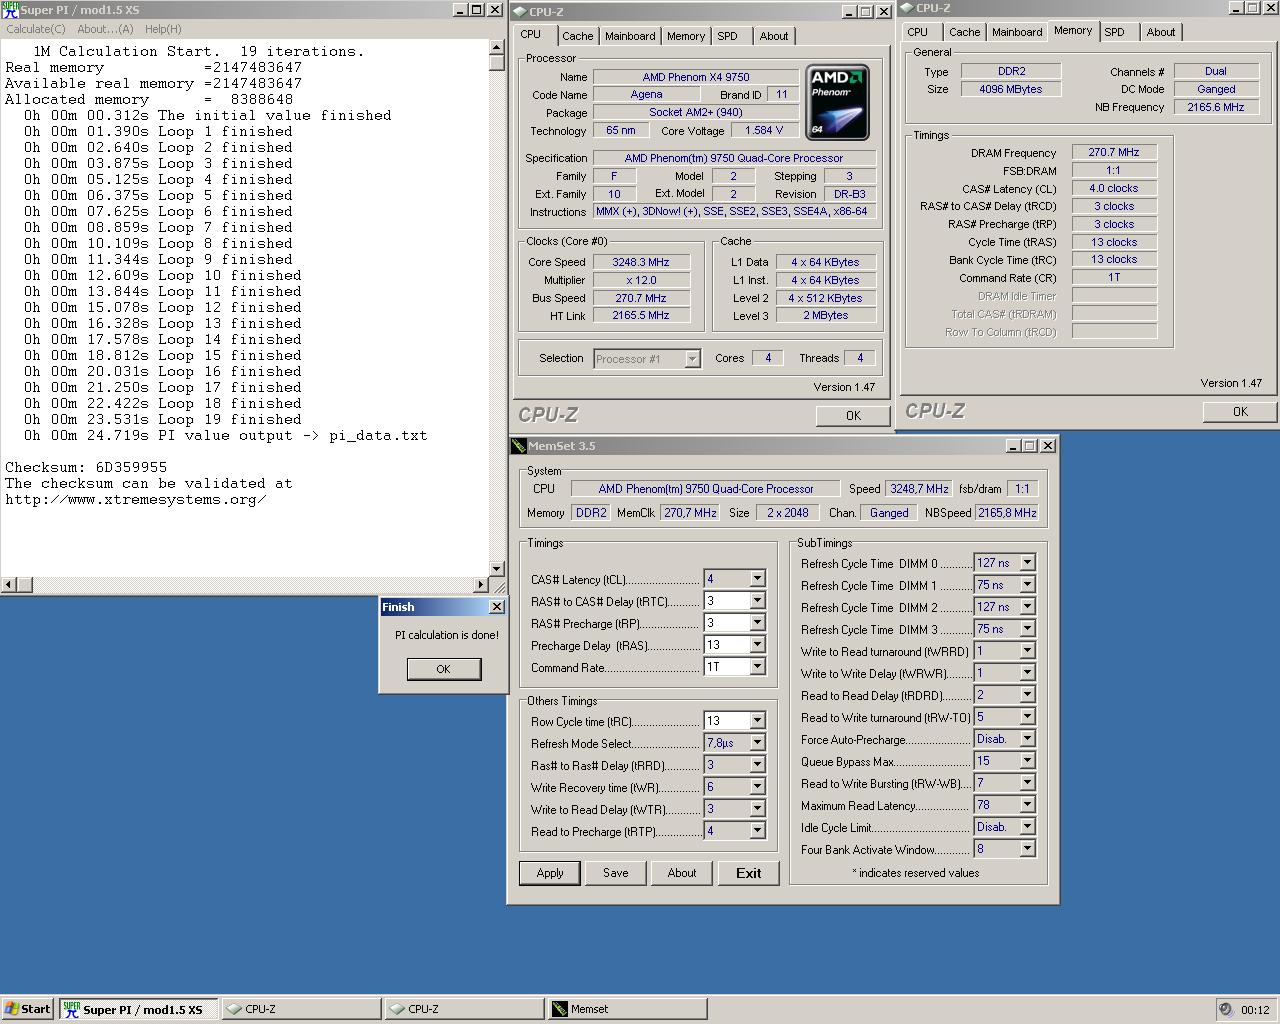Click the DRAM Frequency 270.7 MHz field
Image resolution: width=1280 pixels, height=1024 pixels.
coord(1114,152)
